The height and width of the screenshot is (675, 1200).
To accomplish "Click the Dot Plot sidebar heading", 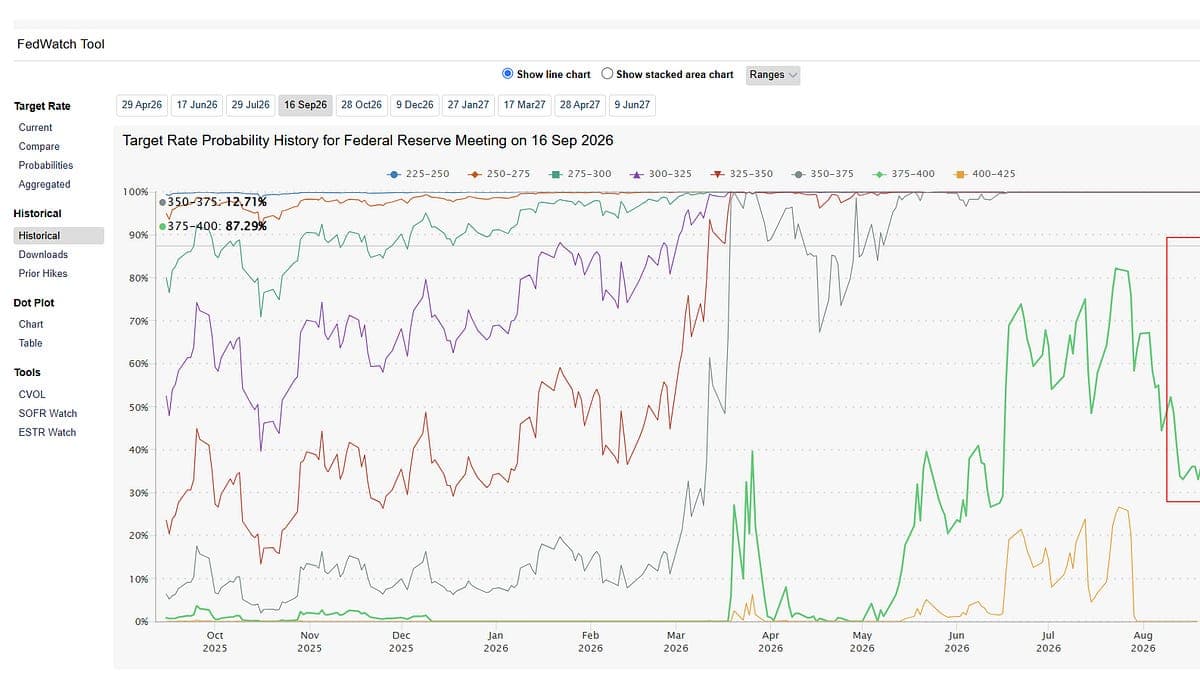I will [34, 302].
